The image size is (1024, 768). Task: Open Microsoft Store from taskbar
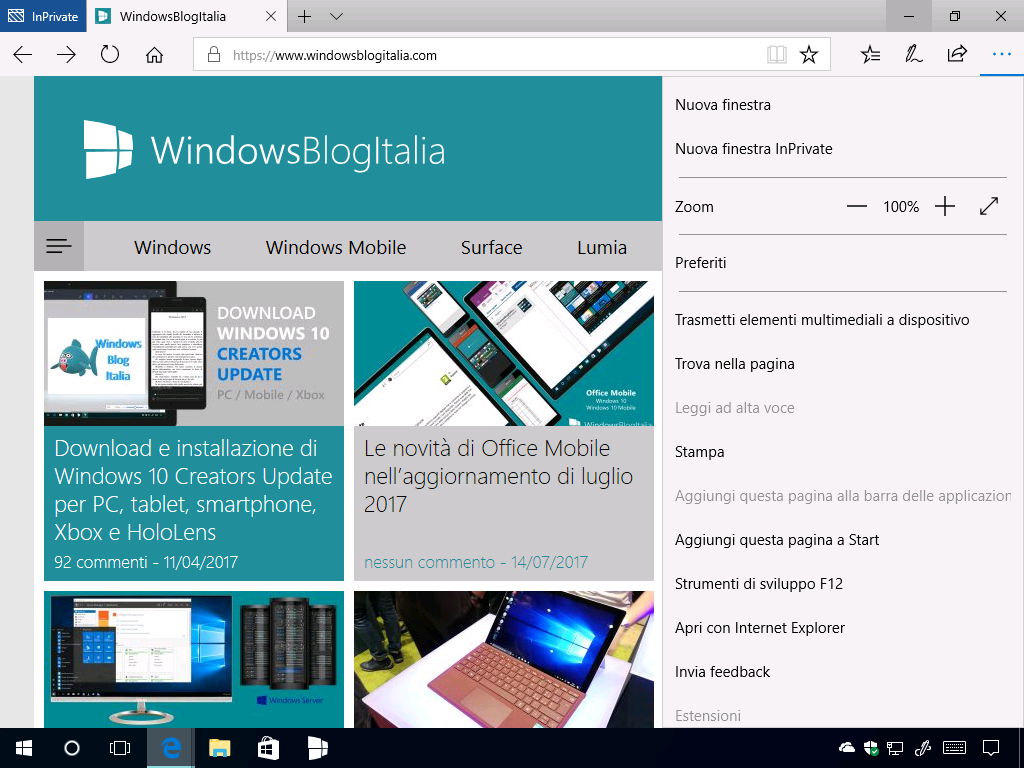(268, 748)
